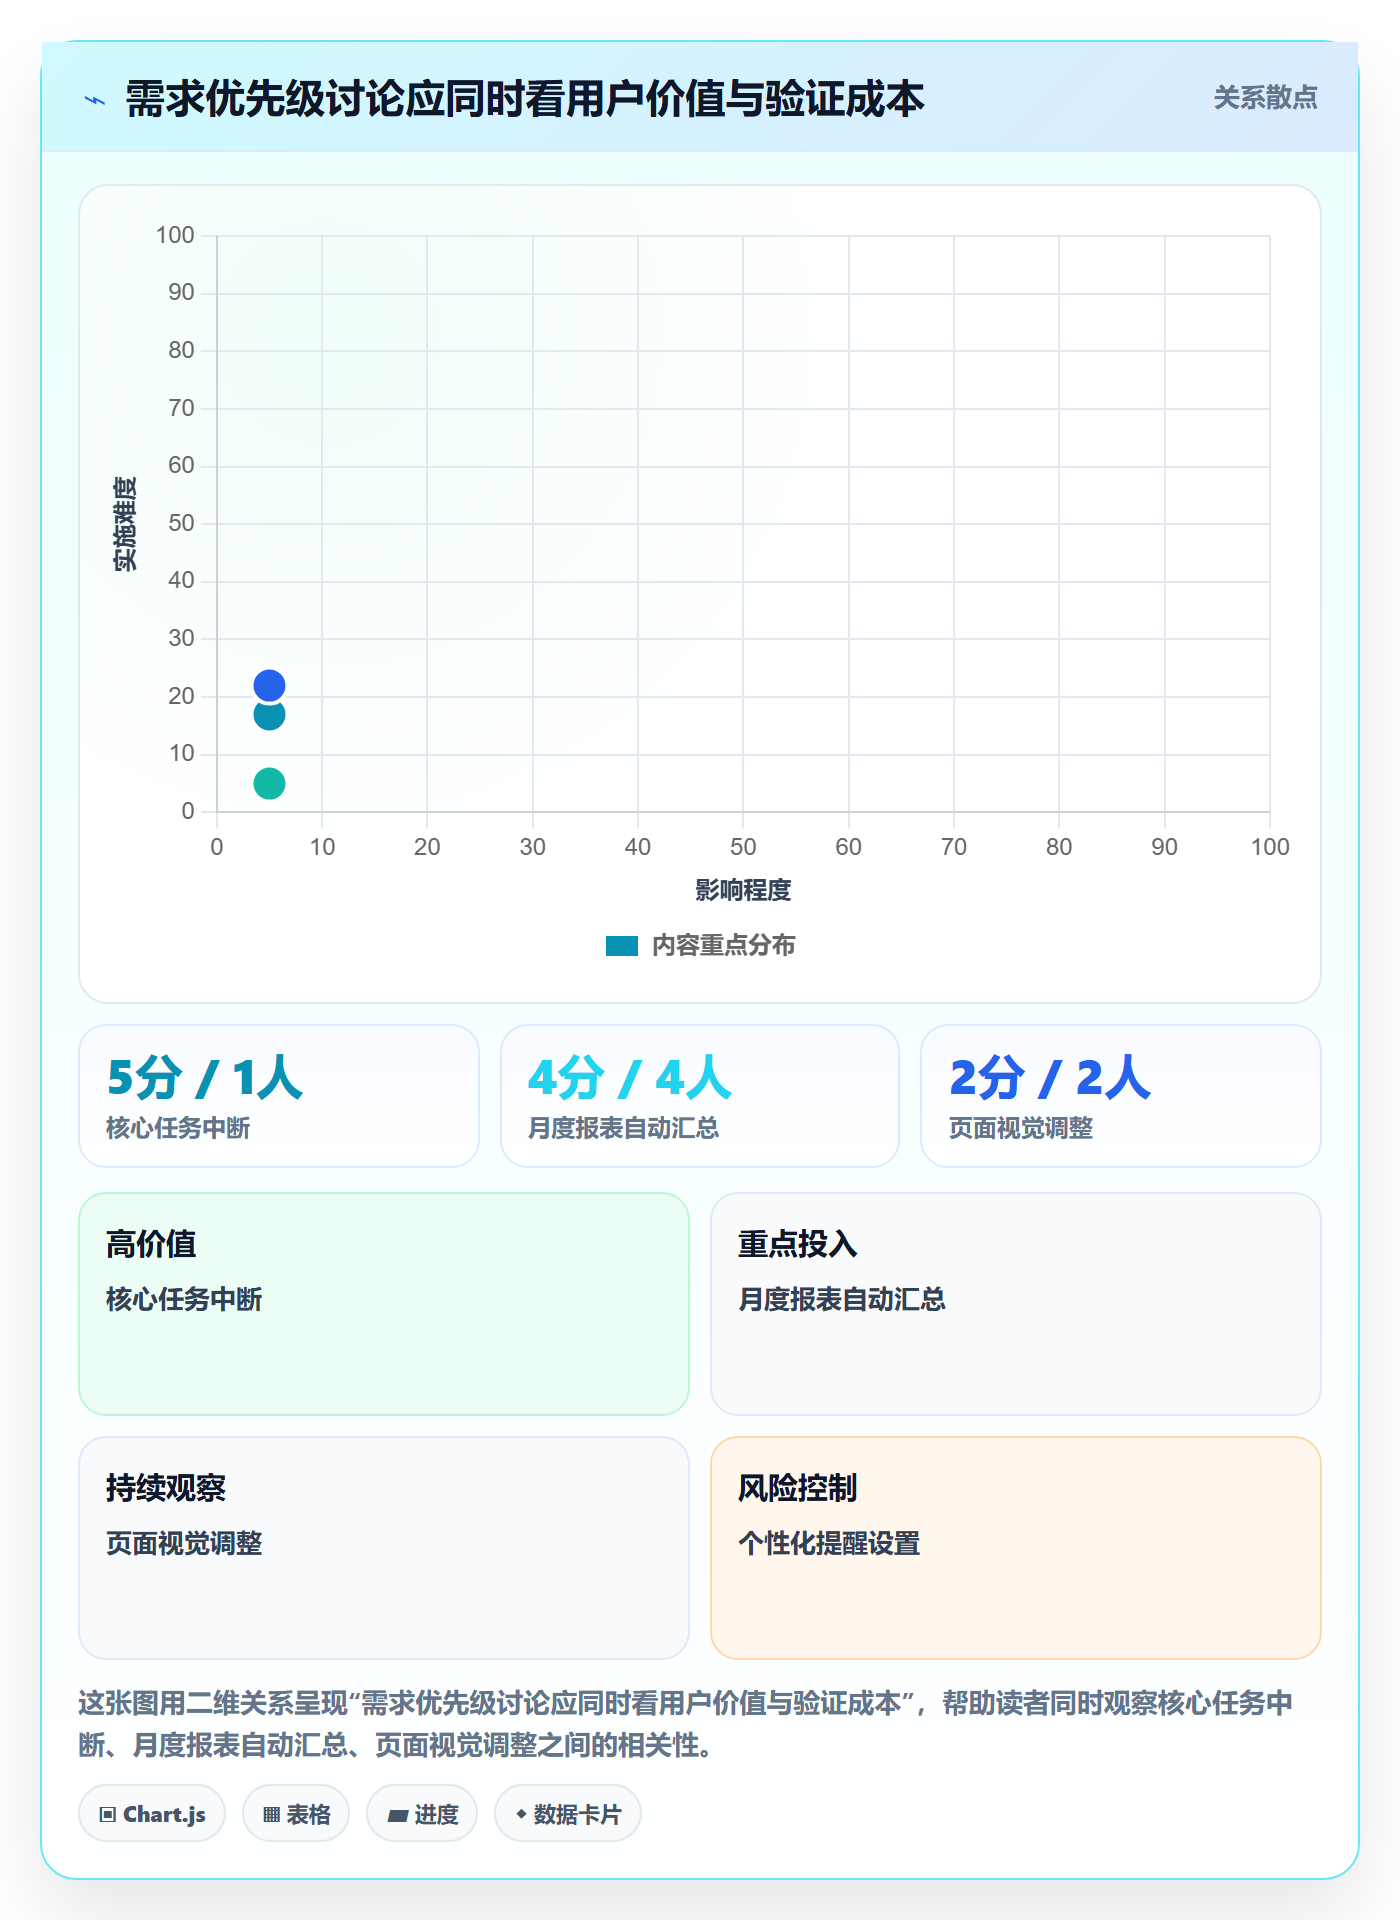Click the lightning bolt icon in the header
The image size is (1400, 1920).
(x=95, y=100)
